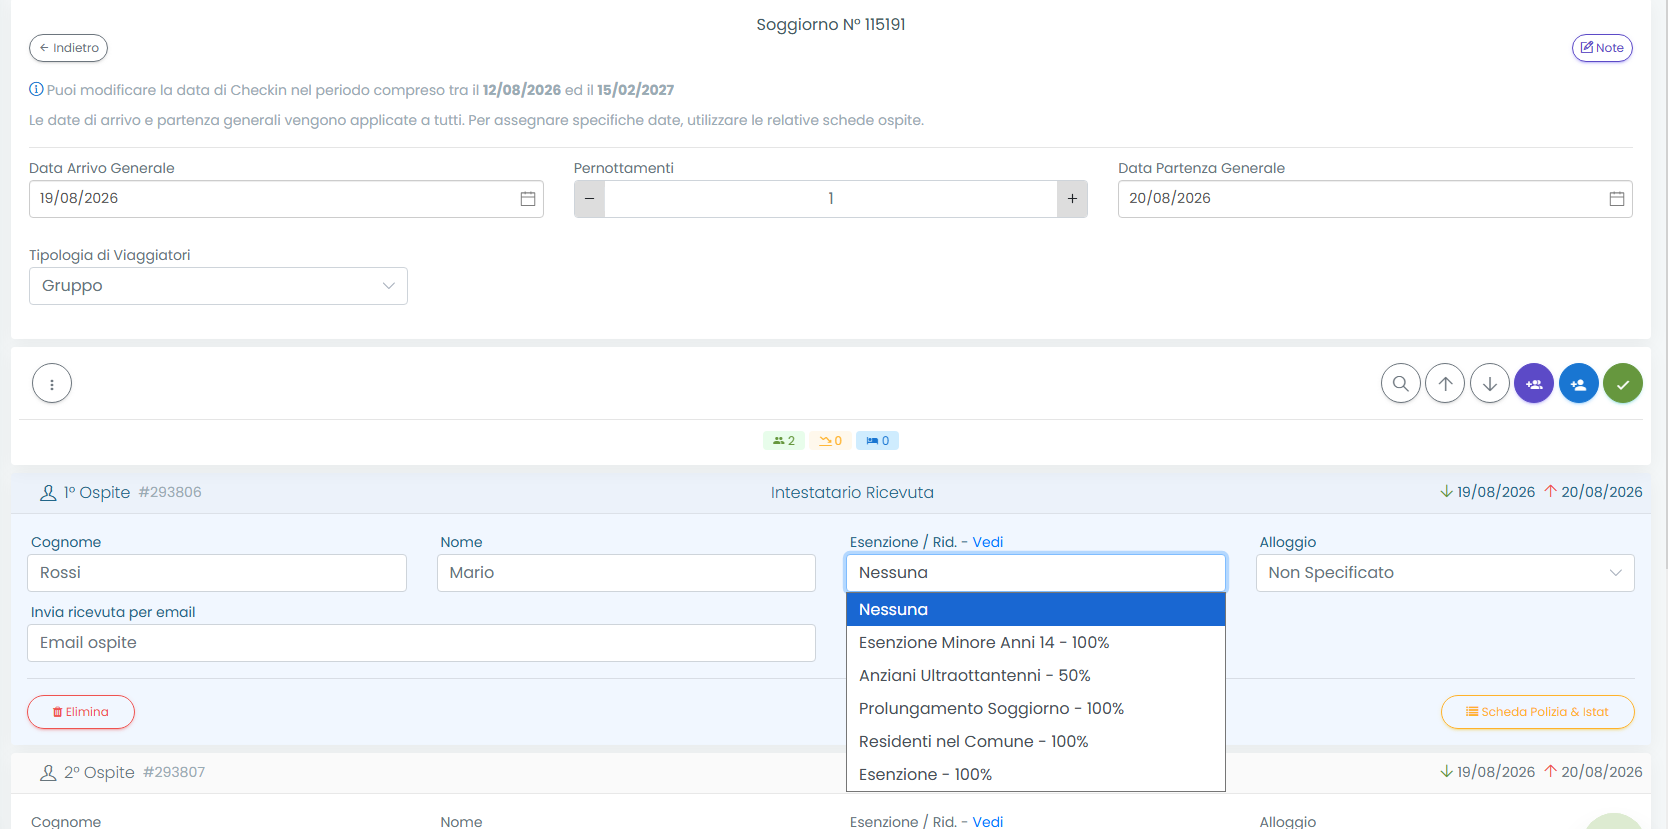Click the Soggiorno N° 115191 title
This screenshot has height=829, width=1668.
(831, 24)
